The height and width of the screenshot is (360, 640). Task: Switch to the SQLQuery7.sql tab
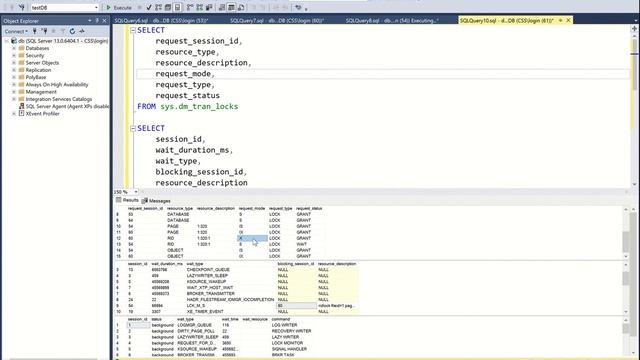pyautogui.click(x=277, y=20)
